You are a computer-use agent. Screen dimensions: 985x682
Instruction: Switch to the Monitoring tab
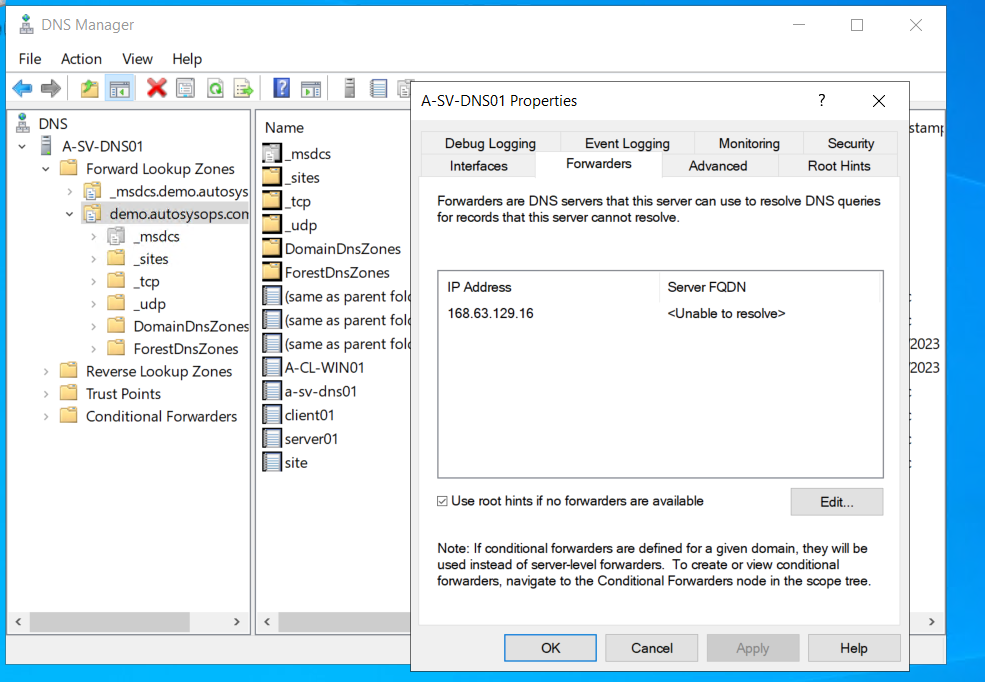click(x=748, y=143)
